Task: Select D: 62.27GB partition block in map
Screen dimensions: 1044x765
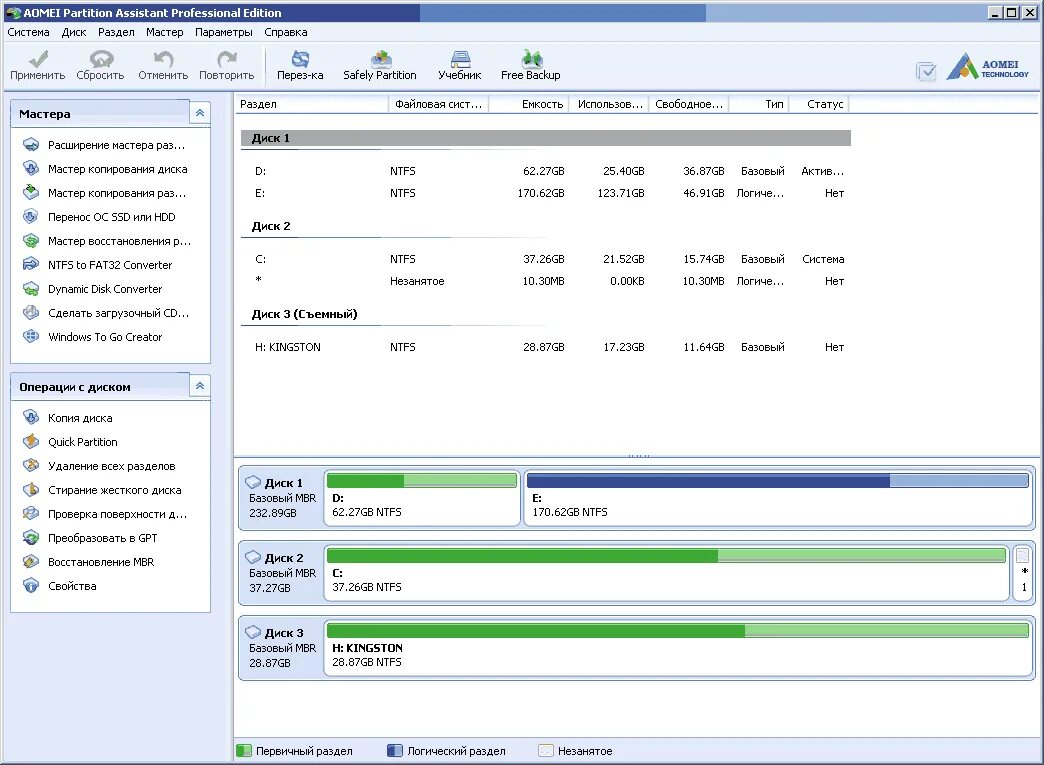Action: pos(421,498)
